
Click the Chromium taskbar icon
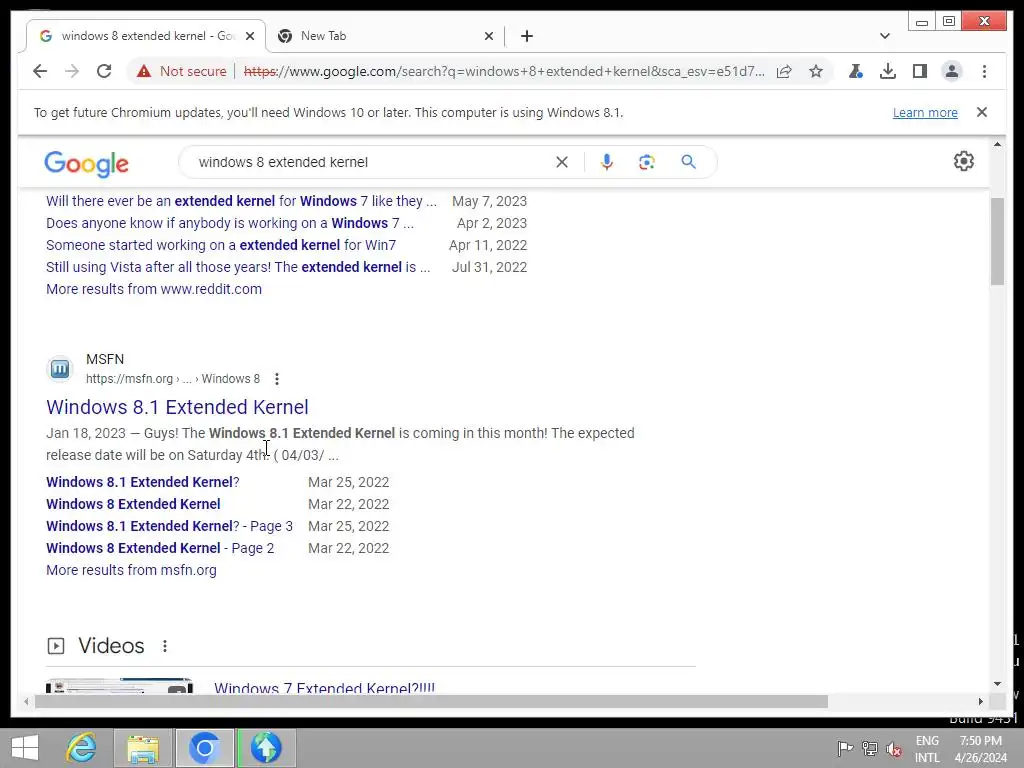pyautogui.click(x=204, y=748)
